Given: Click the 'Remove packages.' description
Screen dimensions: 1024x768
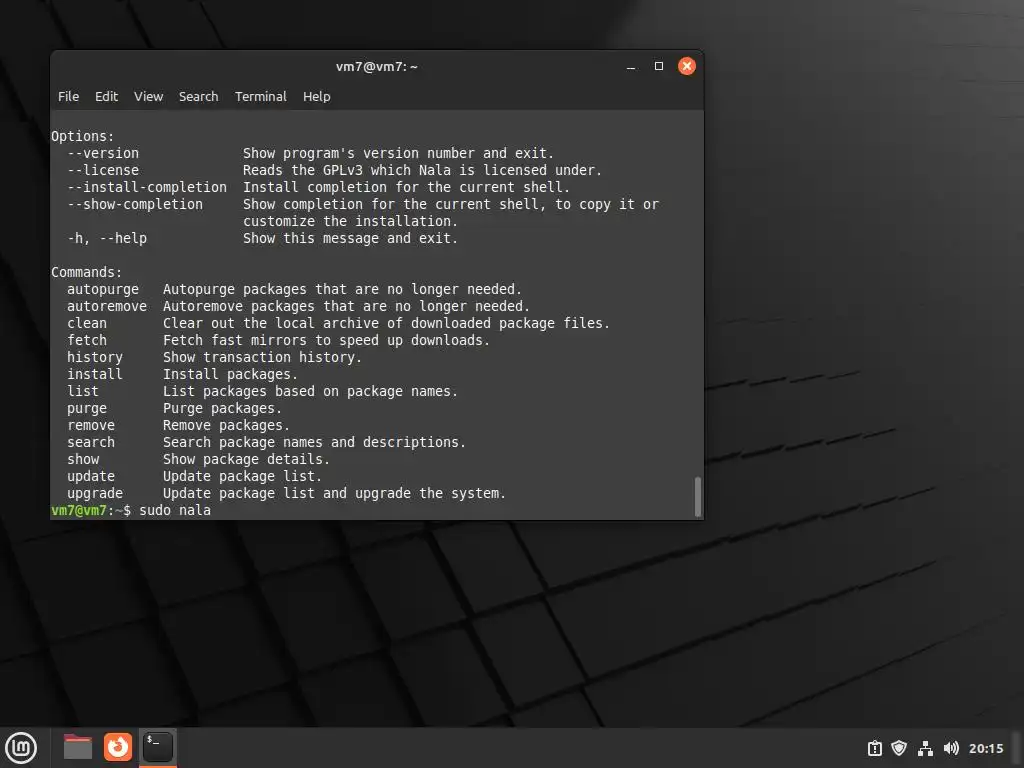Looking at the screenshot, I should point(226,425).
